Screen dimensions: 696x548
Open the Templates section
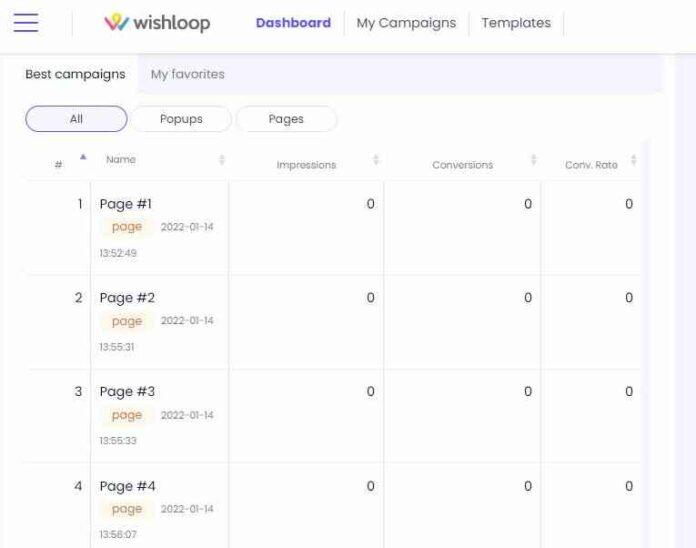pyautogui.click(x=516, y=23)
